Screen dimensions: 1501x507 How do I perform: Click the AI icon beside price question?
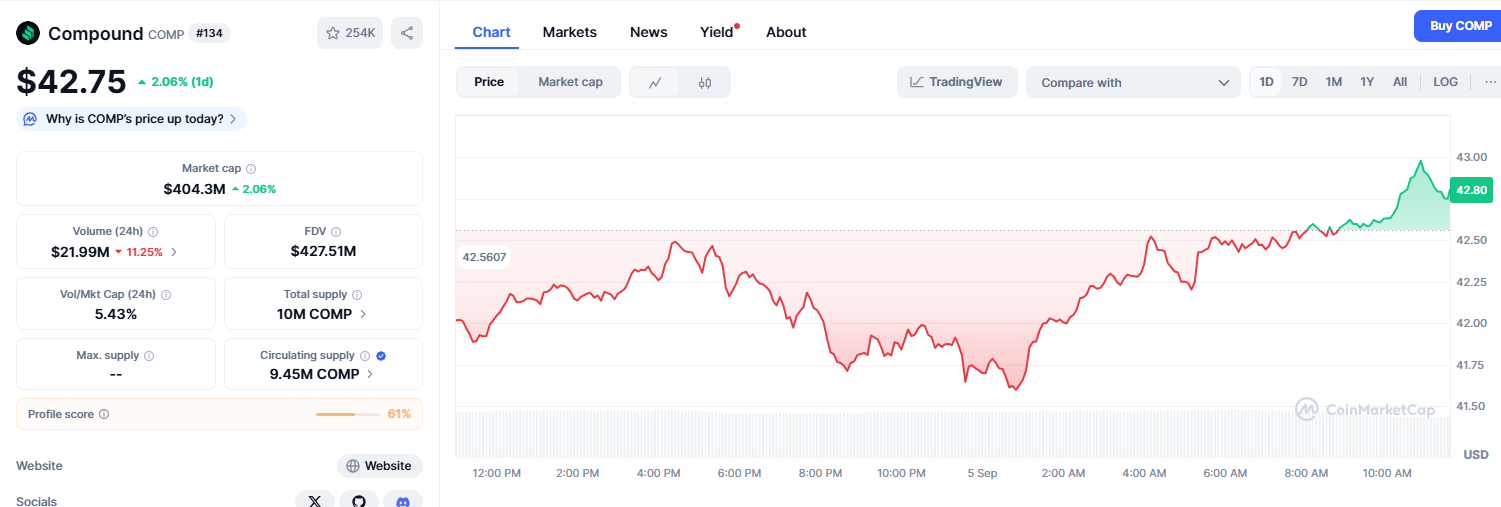click(30, 119)
